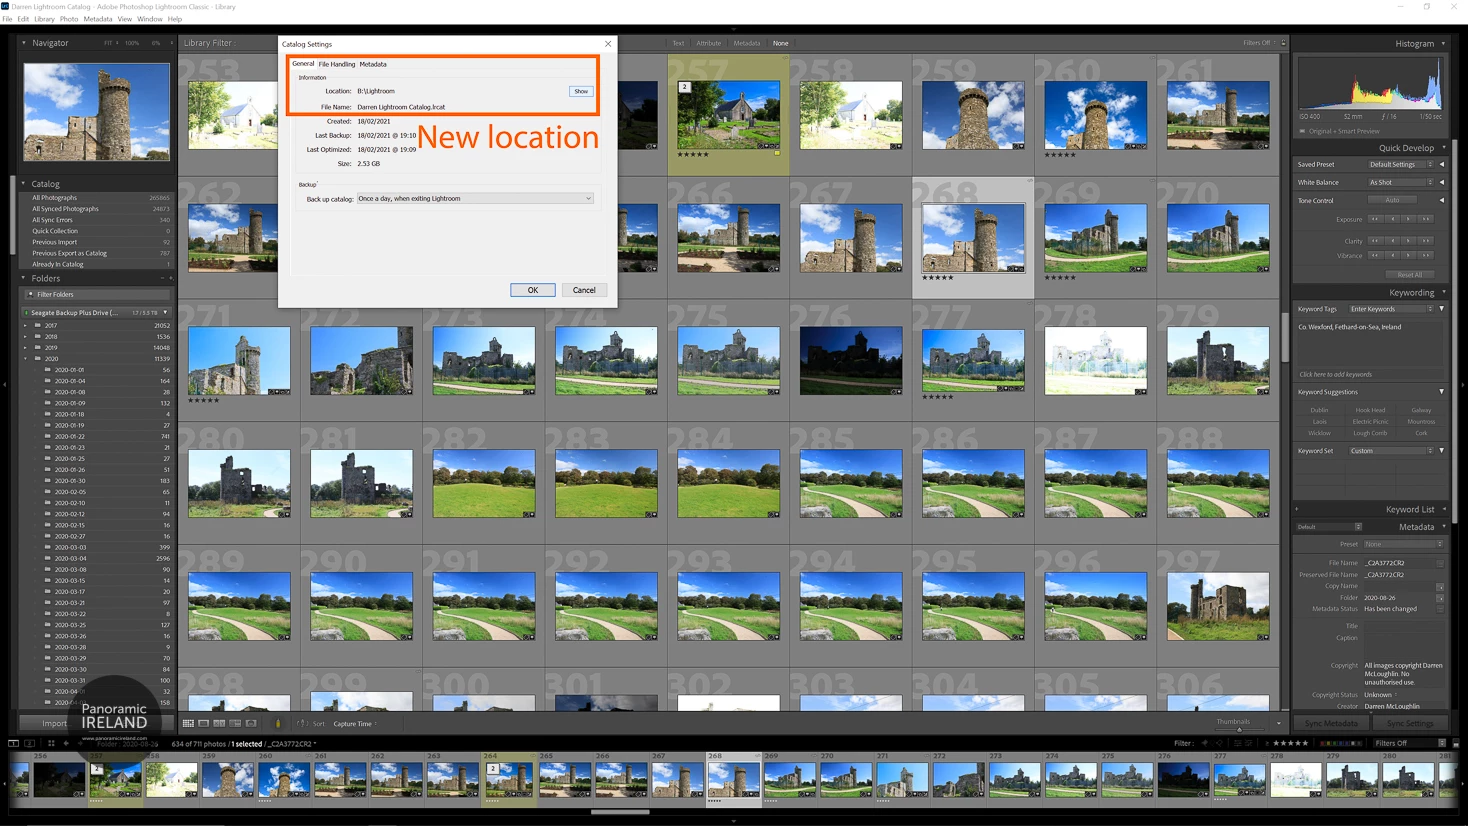The width and height of the screenshot is (1468, 826).
Task: Click Exposure large decrease double-arrow button
Action: tap(1376, 219)
